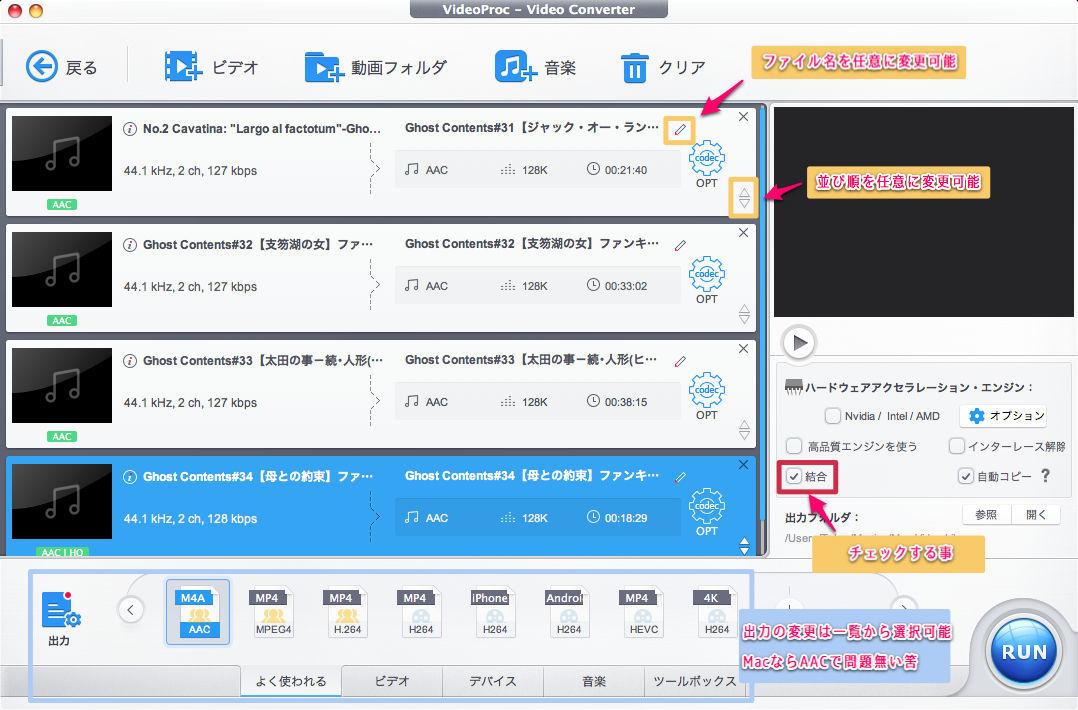Image resolution: width=1078 pixels, height=710 pixels.
Task: Select the iPhone H264 output format
Action: pos(495,612)
